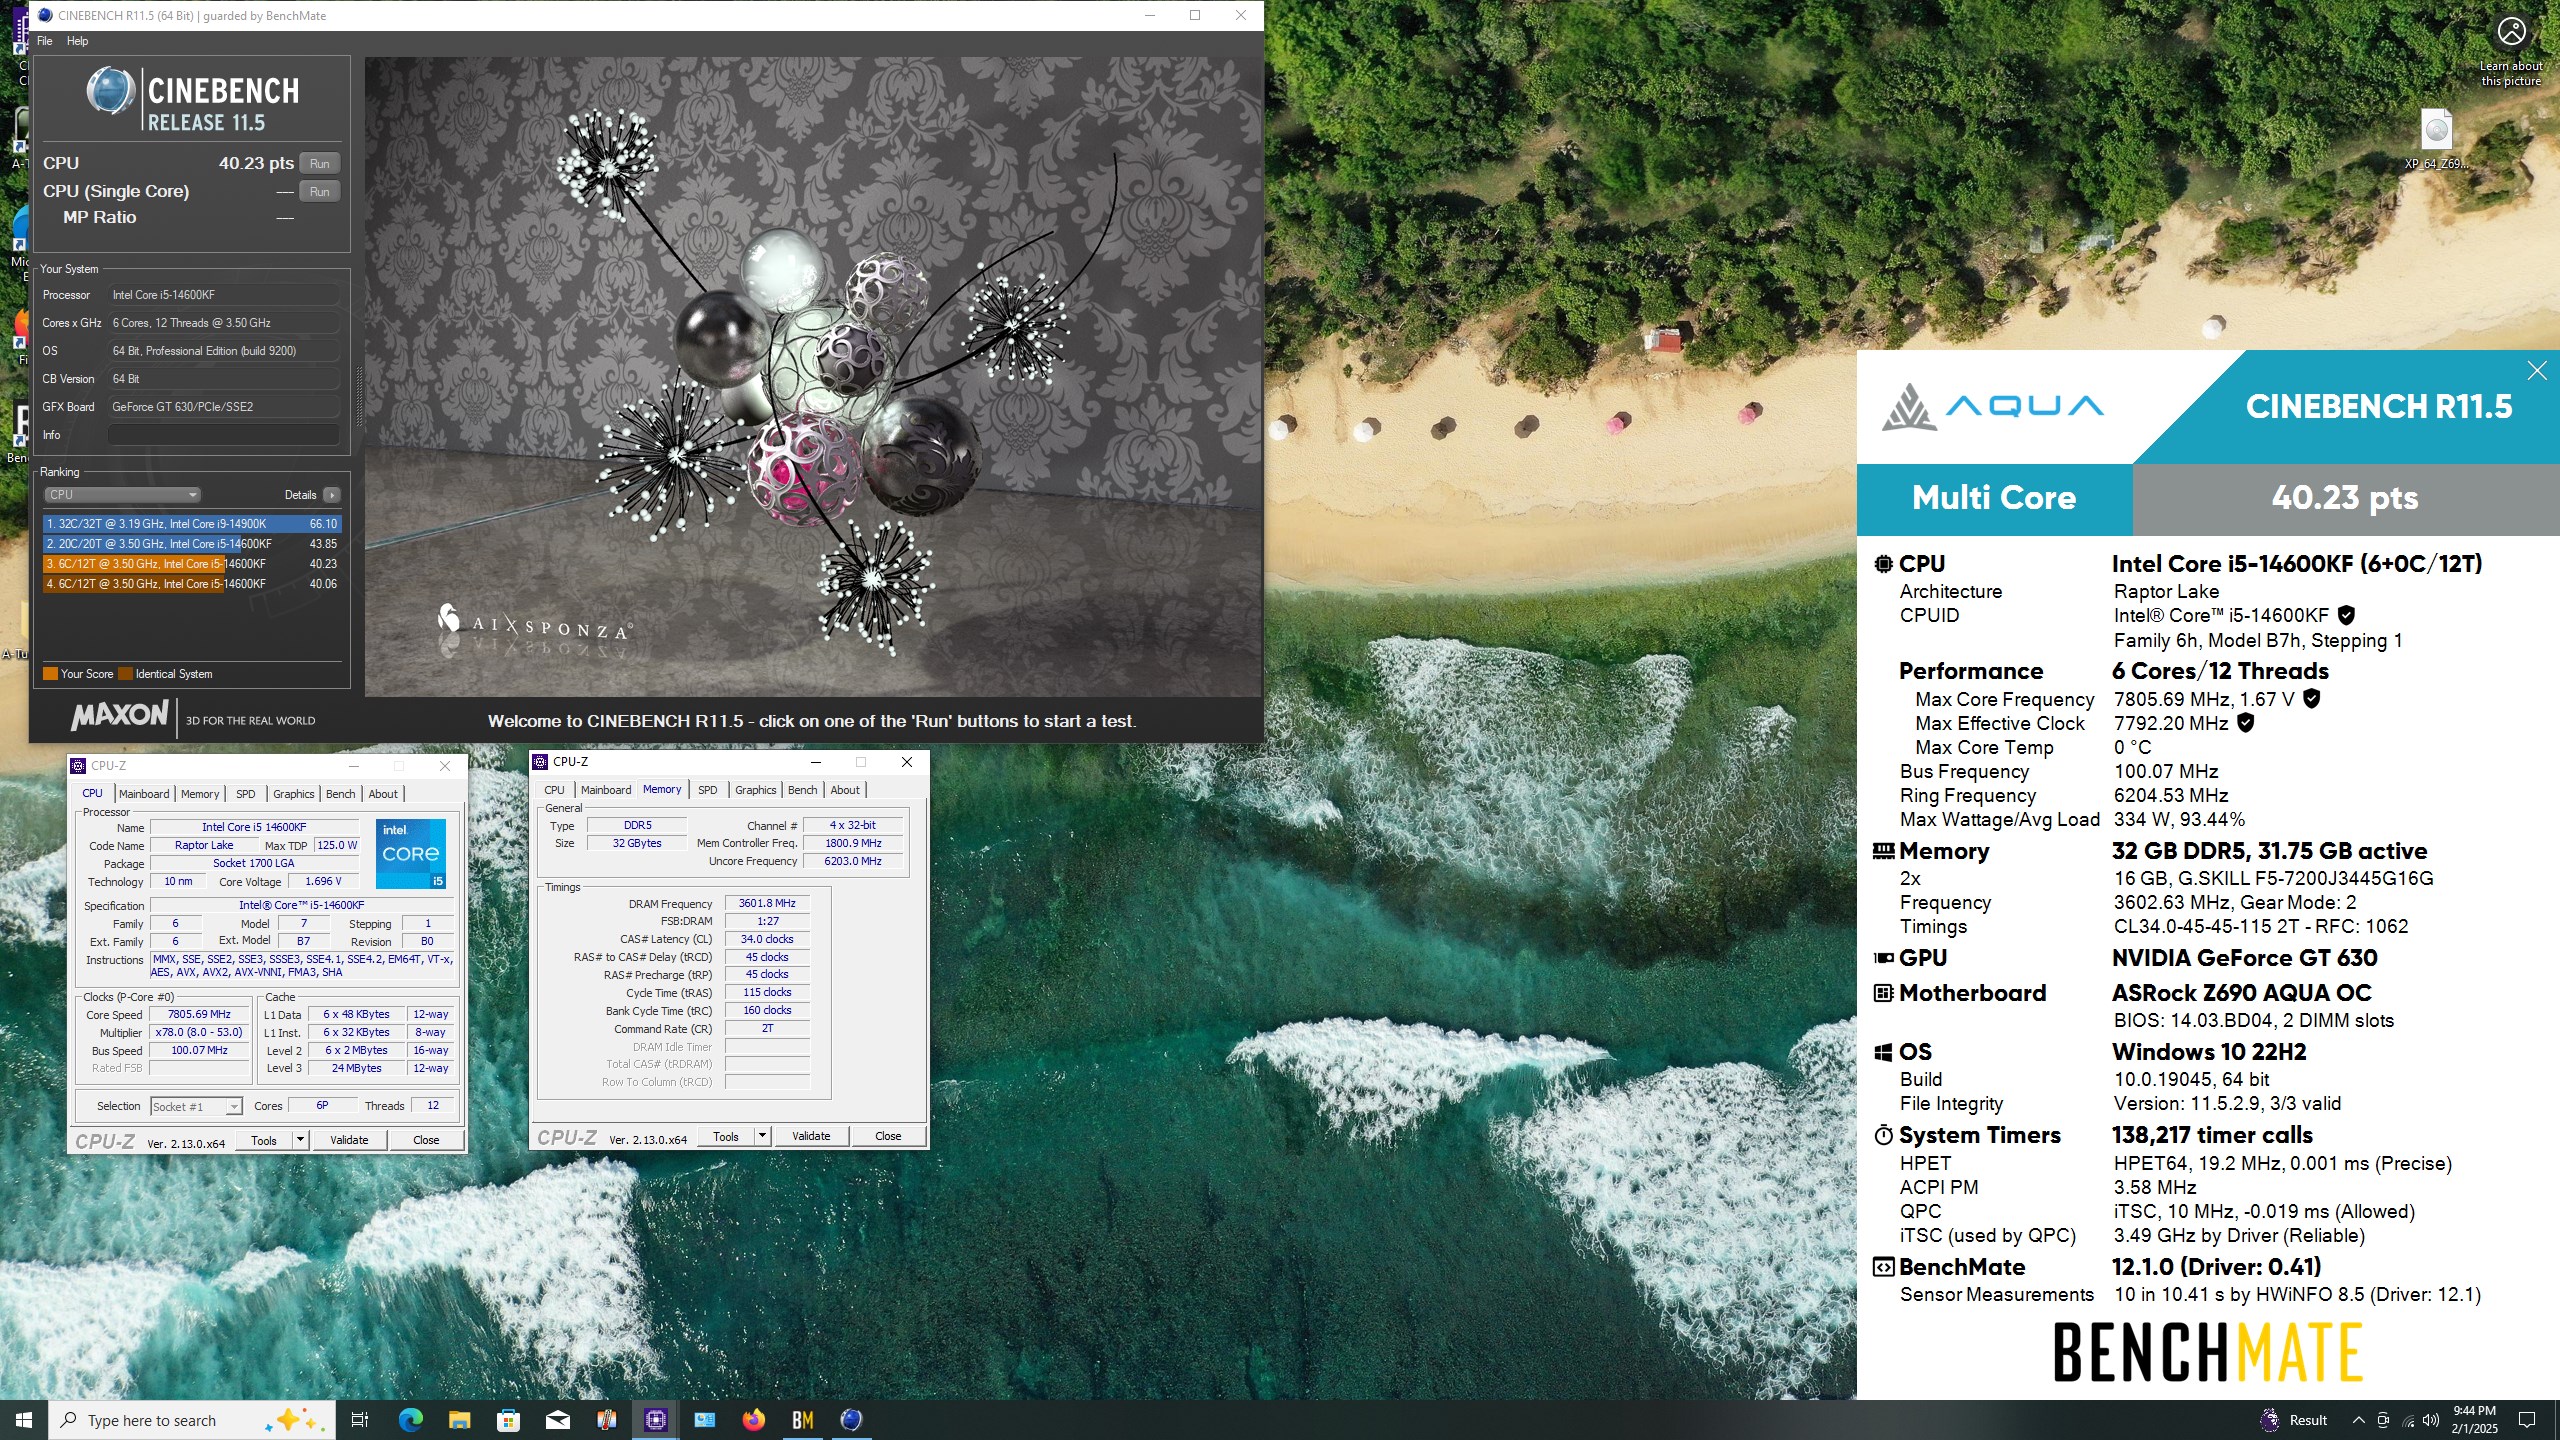Click the CPU chip icon in BenchMate

[x=1883, y=564]
